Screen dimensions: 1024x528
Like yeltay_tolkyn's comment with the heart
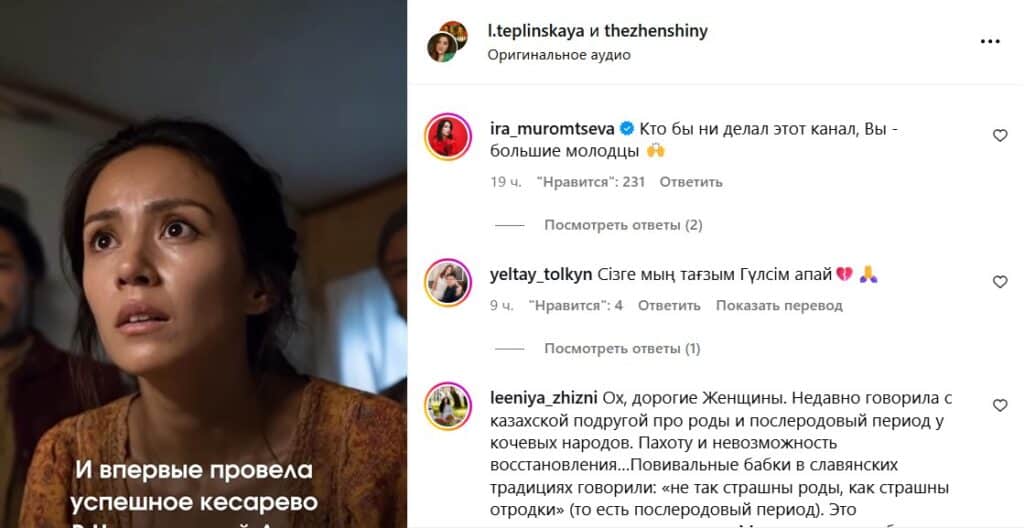click(1000, 282)
